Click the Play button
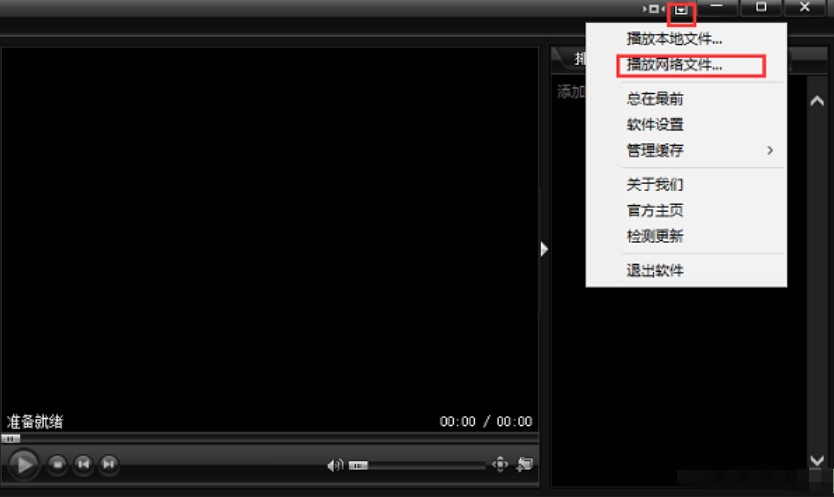 click(23, 465)
